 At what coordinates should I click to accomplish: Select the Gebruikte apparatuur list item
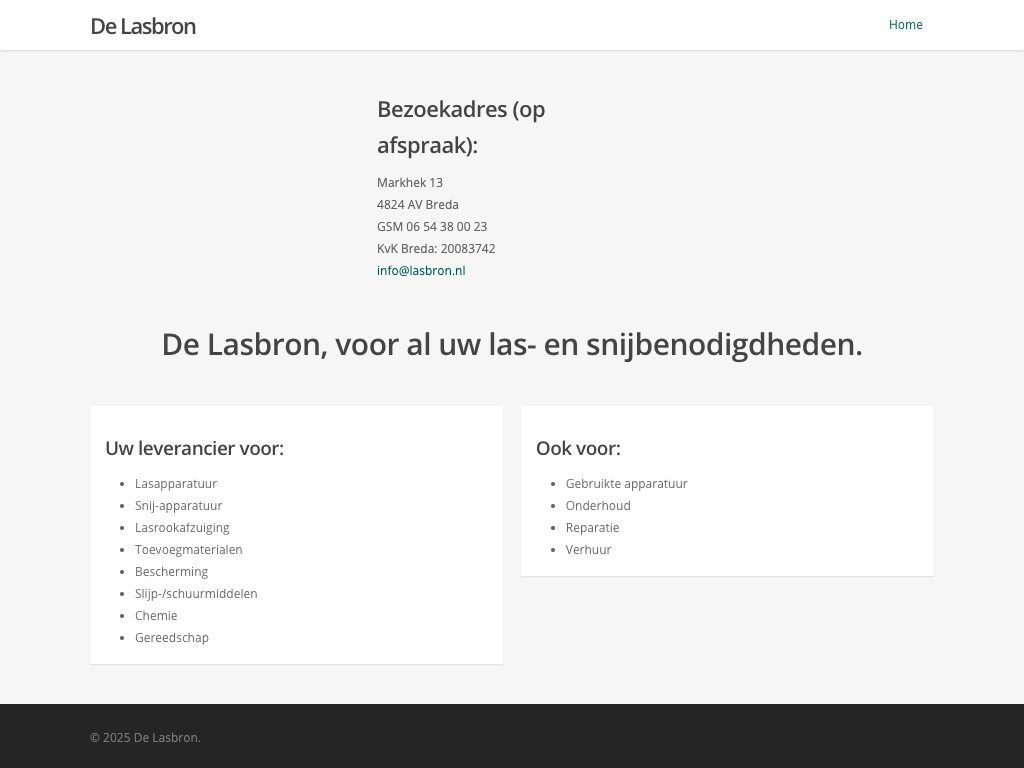pos(627,484)
